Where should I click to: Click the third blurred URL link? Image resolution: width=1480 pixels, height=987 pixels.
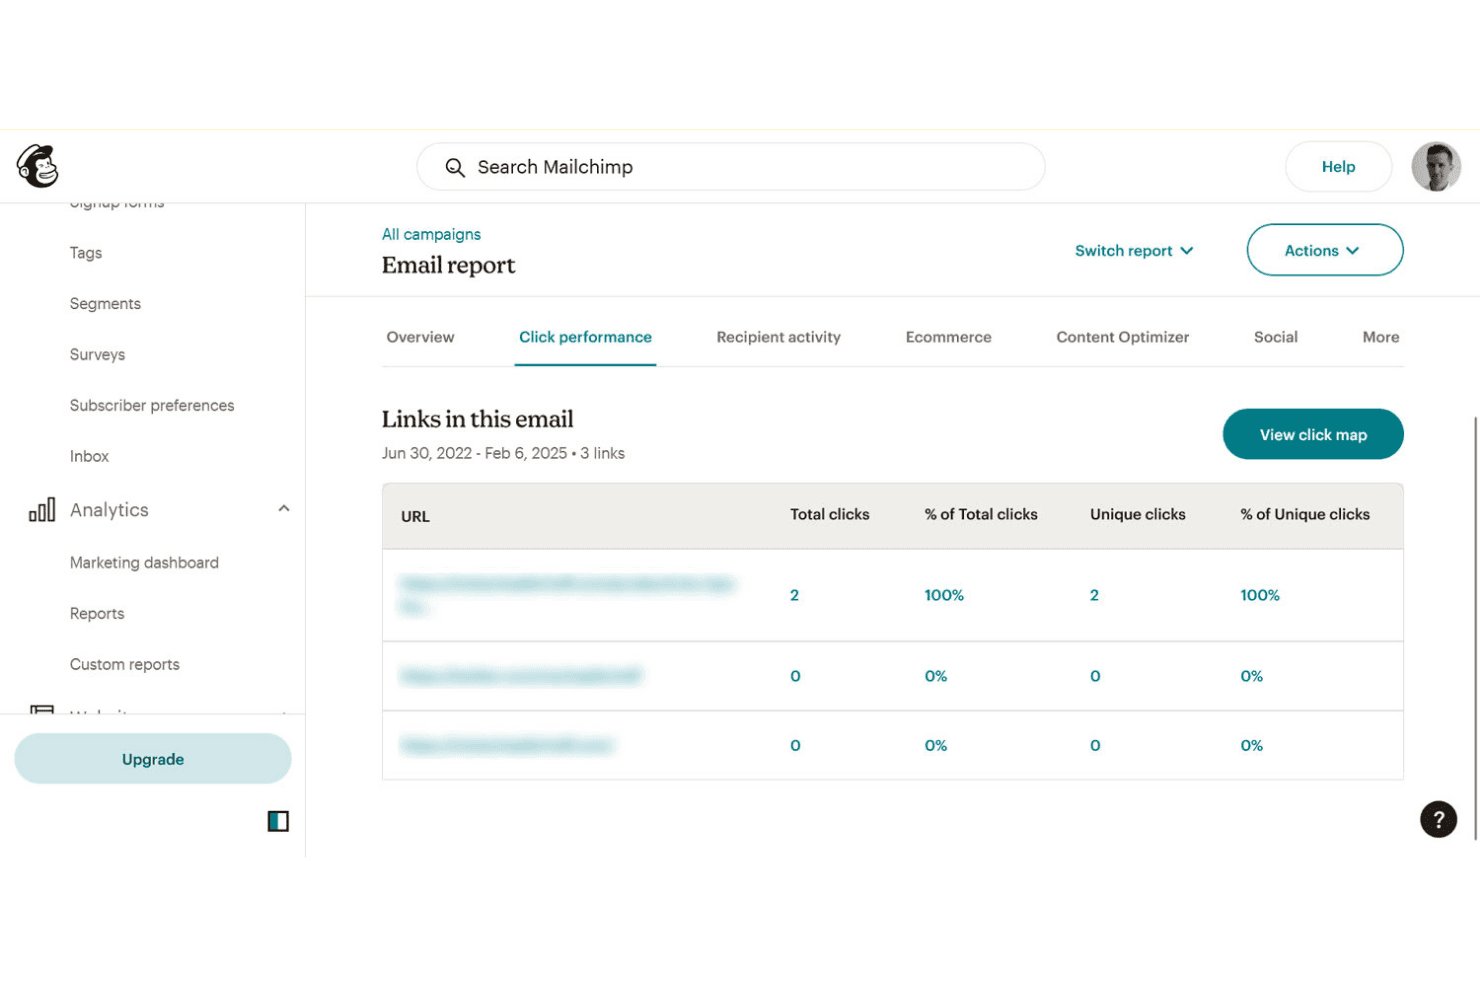[506, 746]
